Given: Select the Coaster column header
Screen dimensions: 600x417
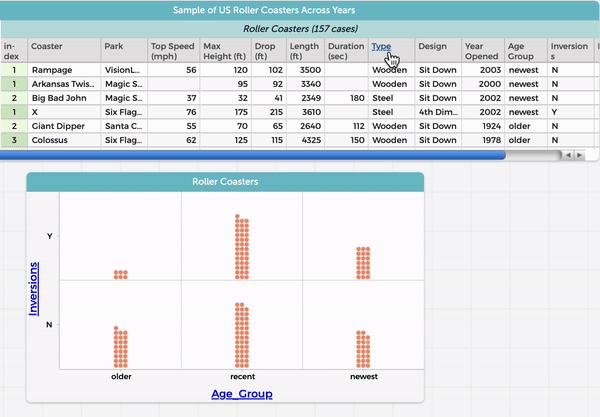Looking at the screenshot, I should (x=64, y=50).
